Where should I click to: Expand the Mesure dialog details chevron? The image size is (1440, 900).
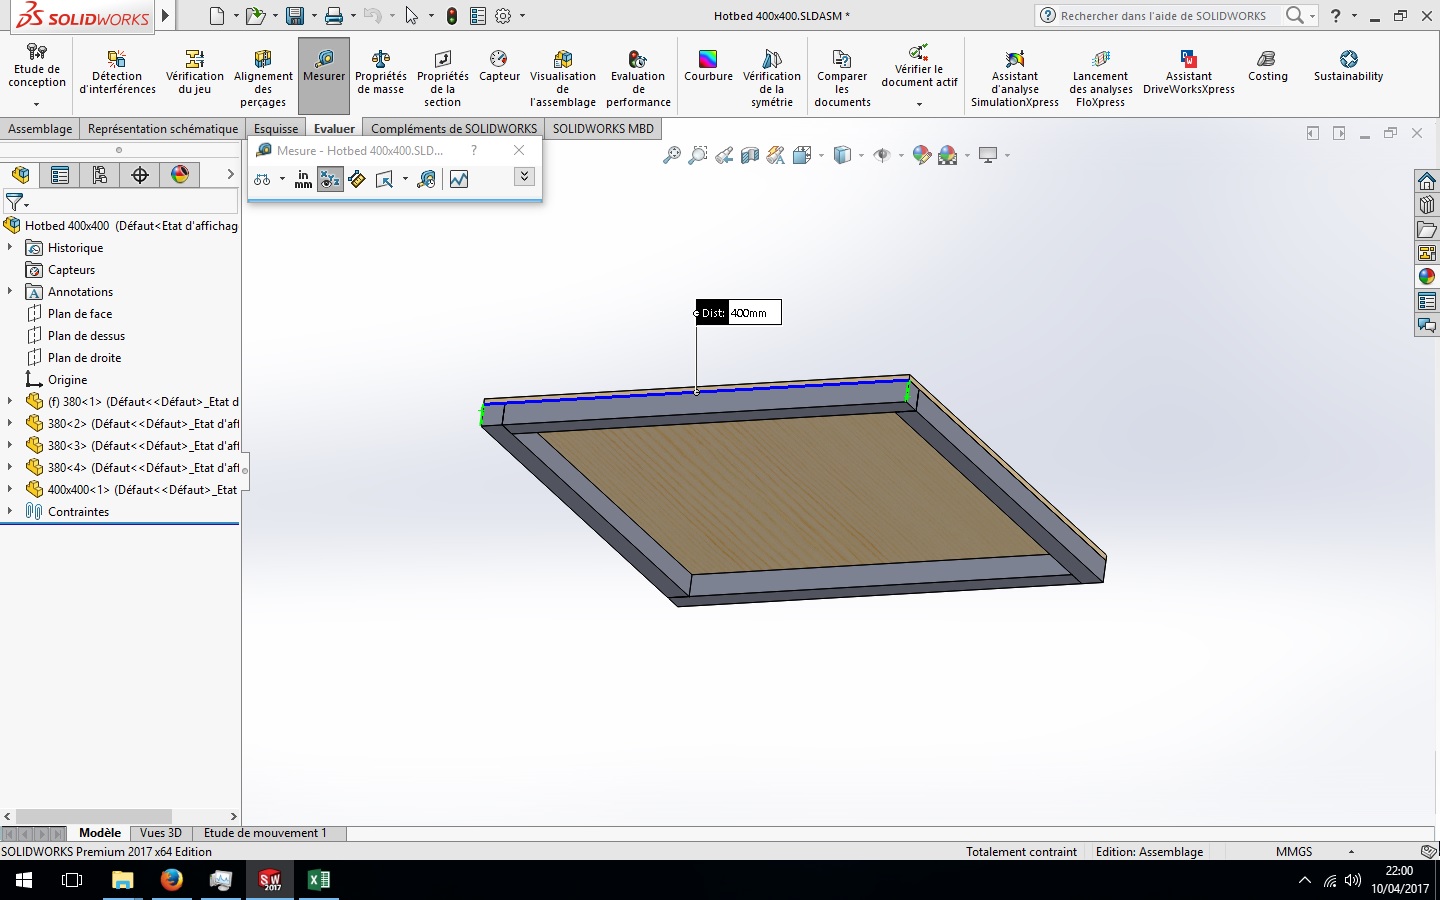[x=524, y=176]
